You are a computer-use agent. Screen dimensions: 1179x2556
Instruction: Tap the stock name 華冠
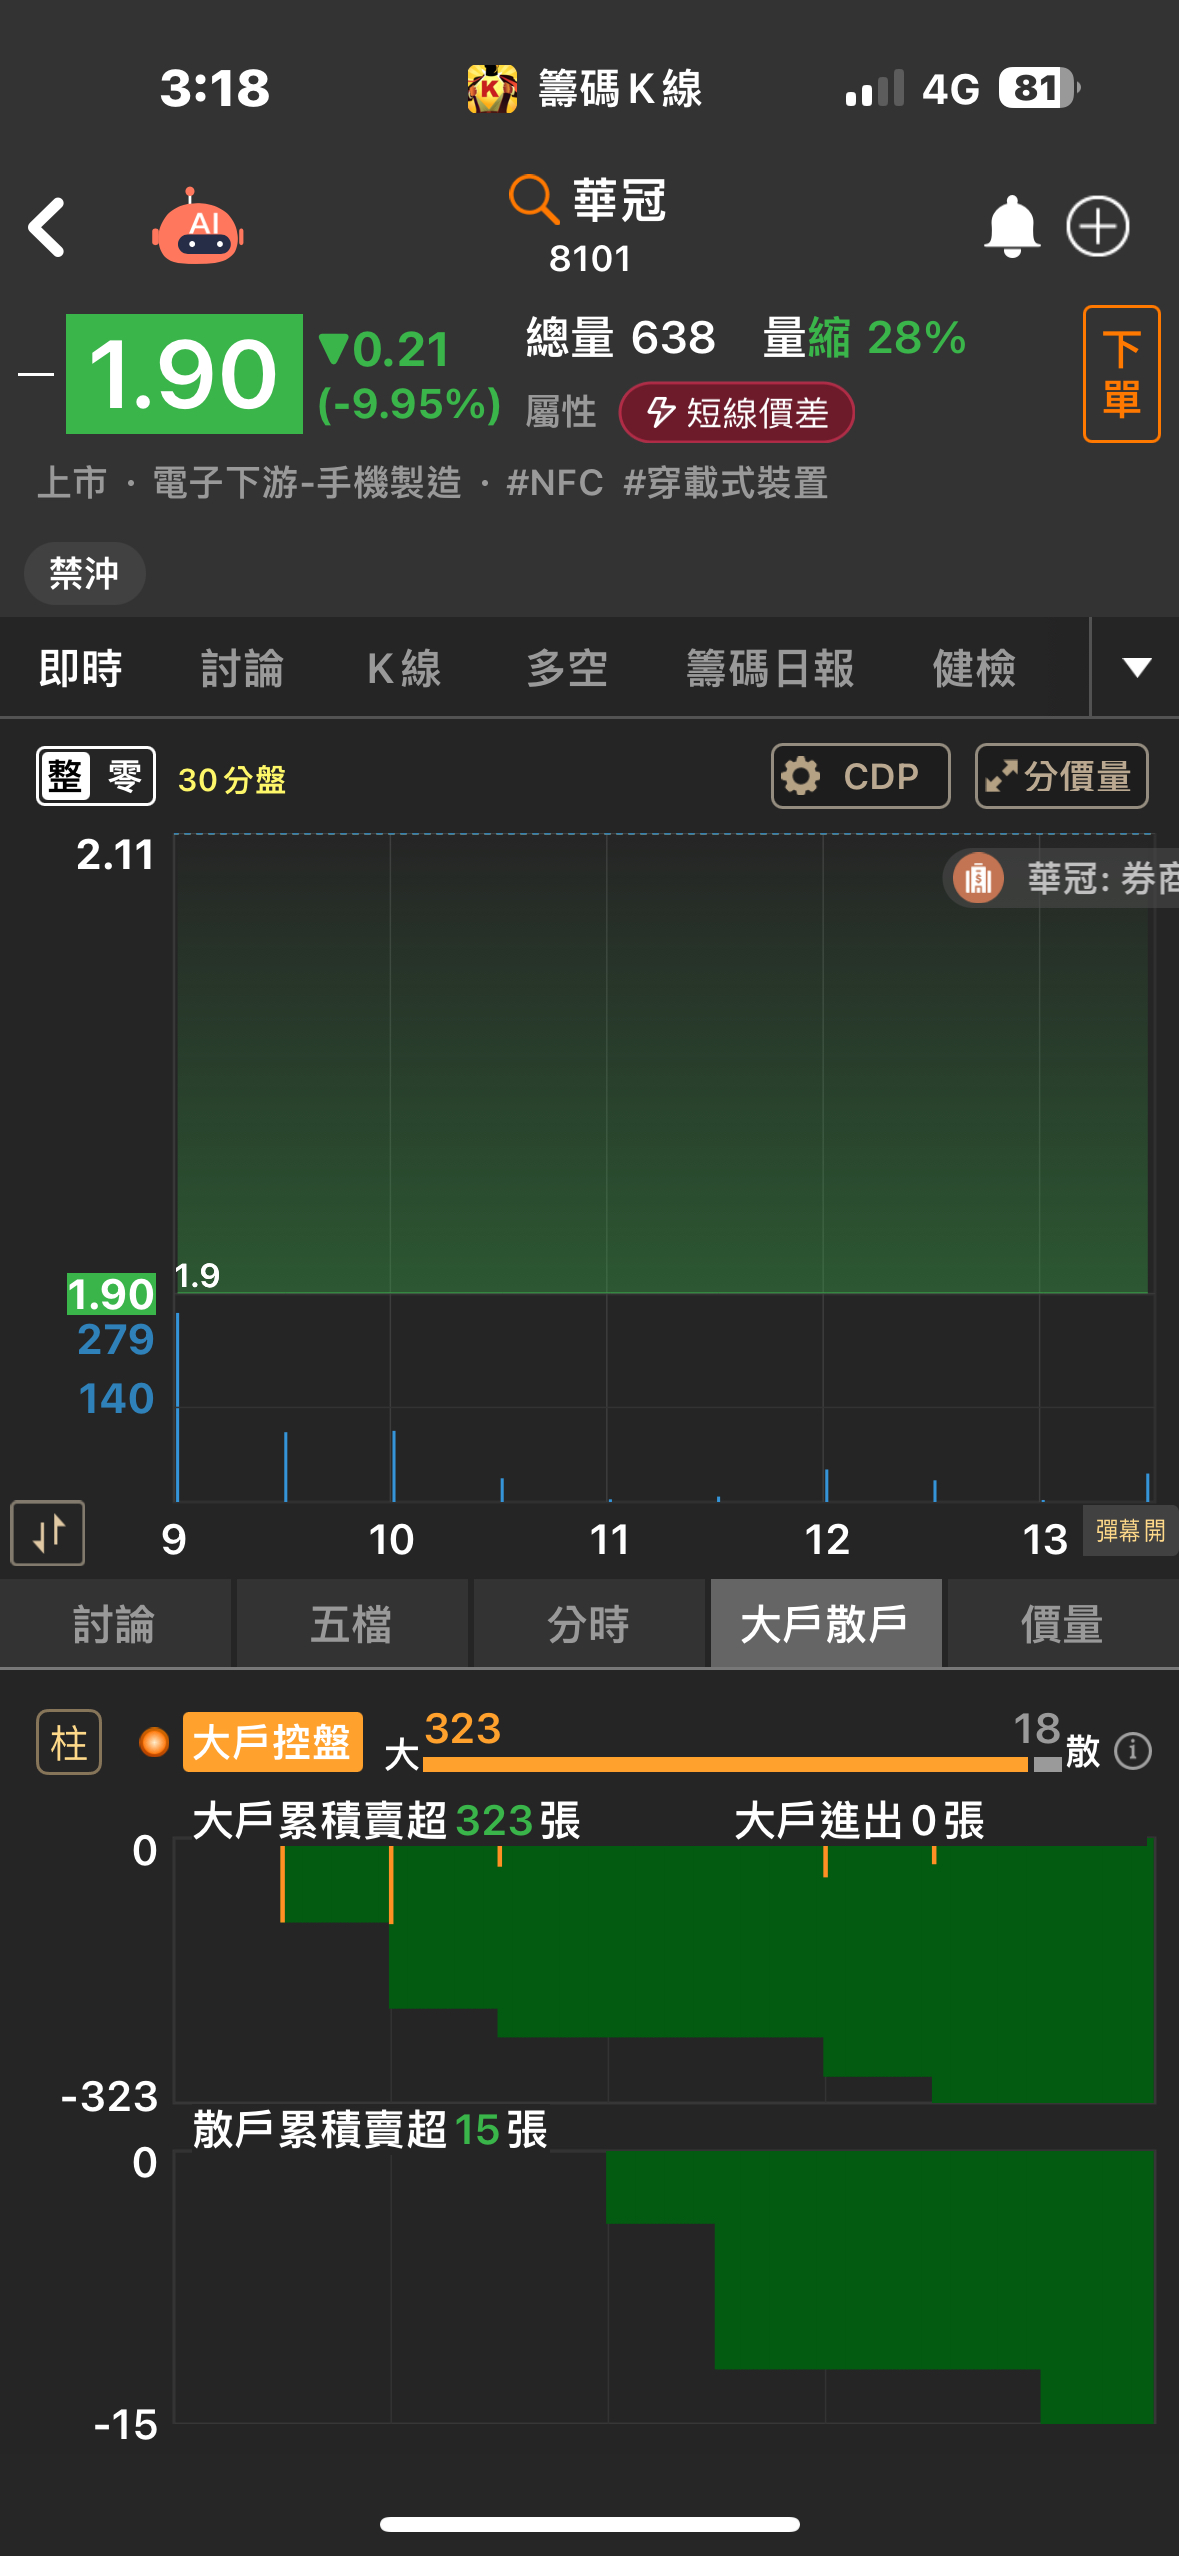click(620, 200)
